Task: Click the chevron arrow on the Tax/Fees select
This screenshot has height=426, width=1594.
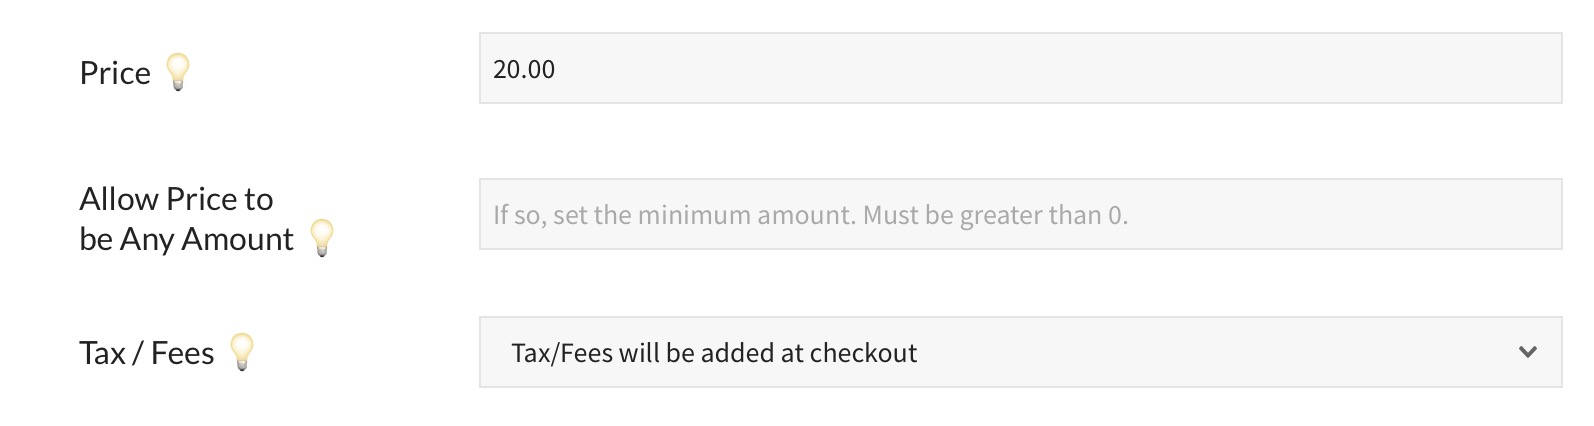Action: tap(1527, 352)
